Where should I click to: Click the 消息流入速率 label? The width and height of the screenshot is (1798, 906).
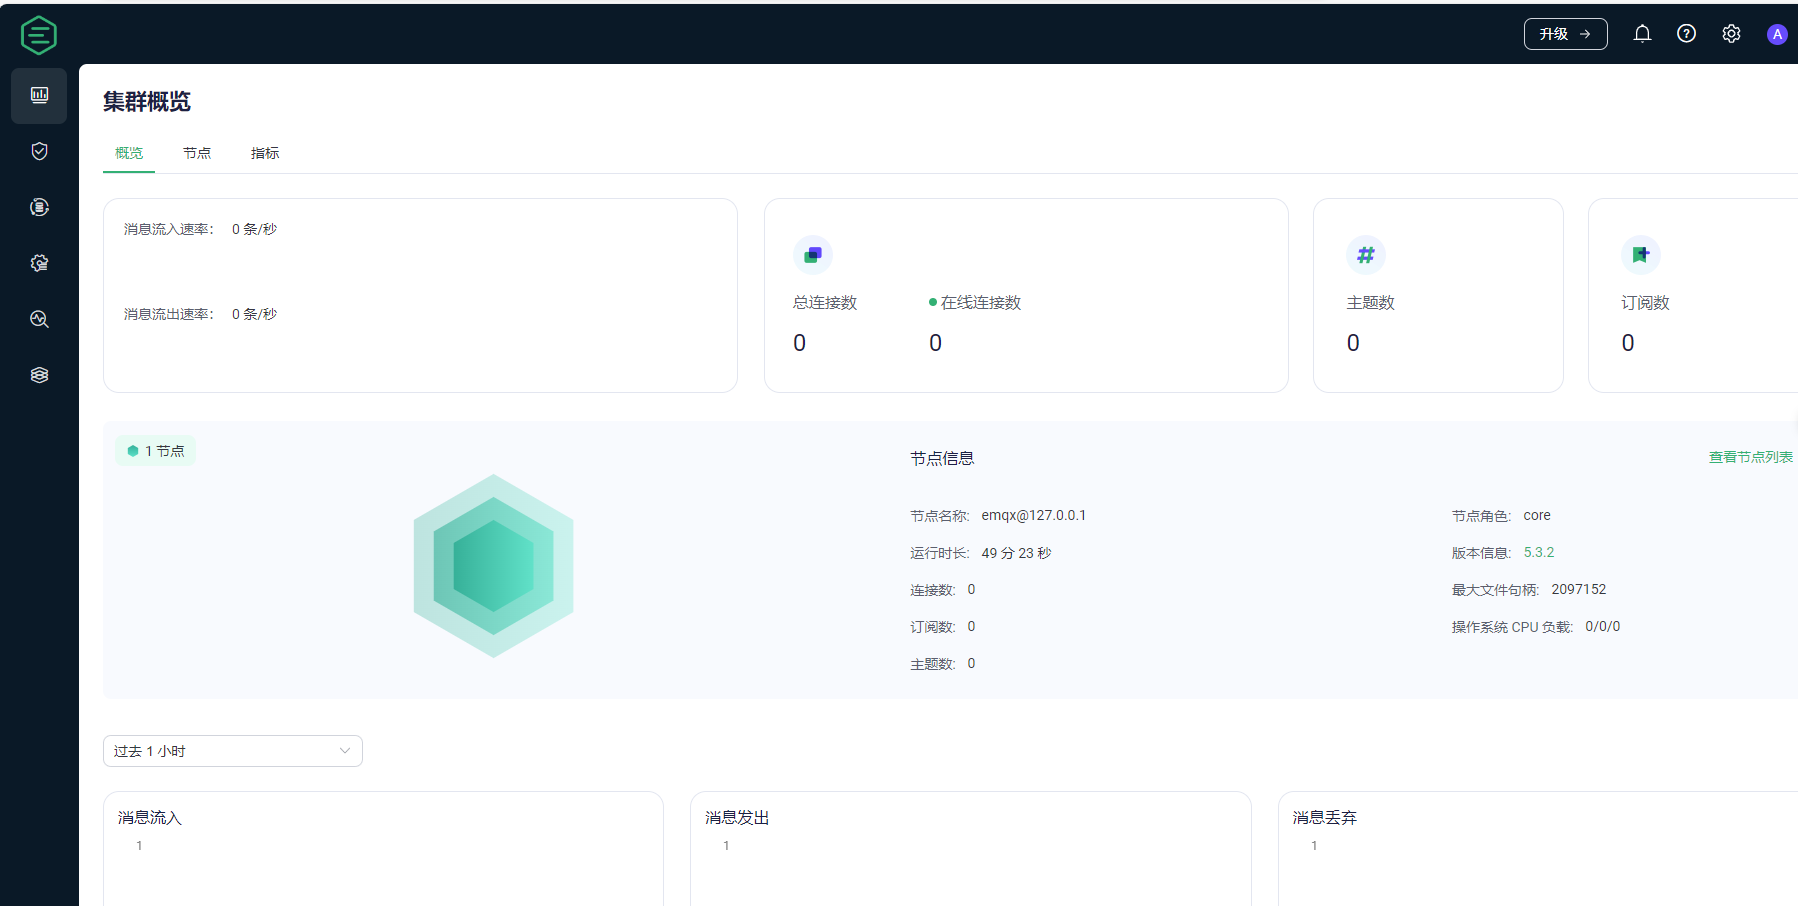168,229
